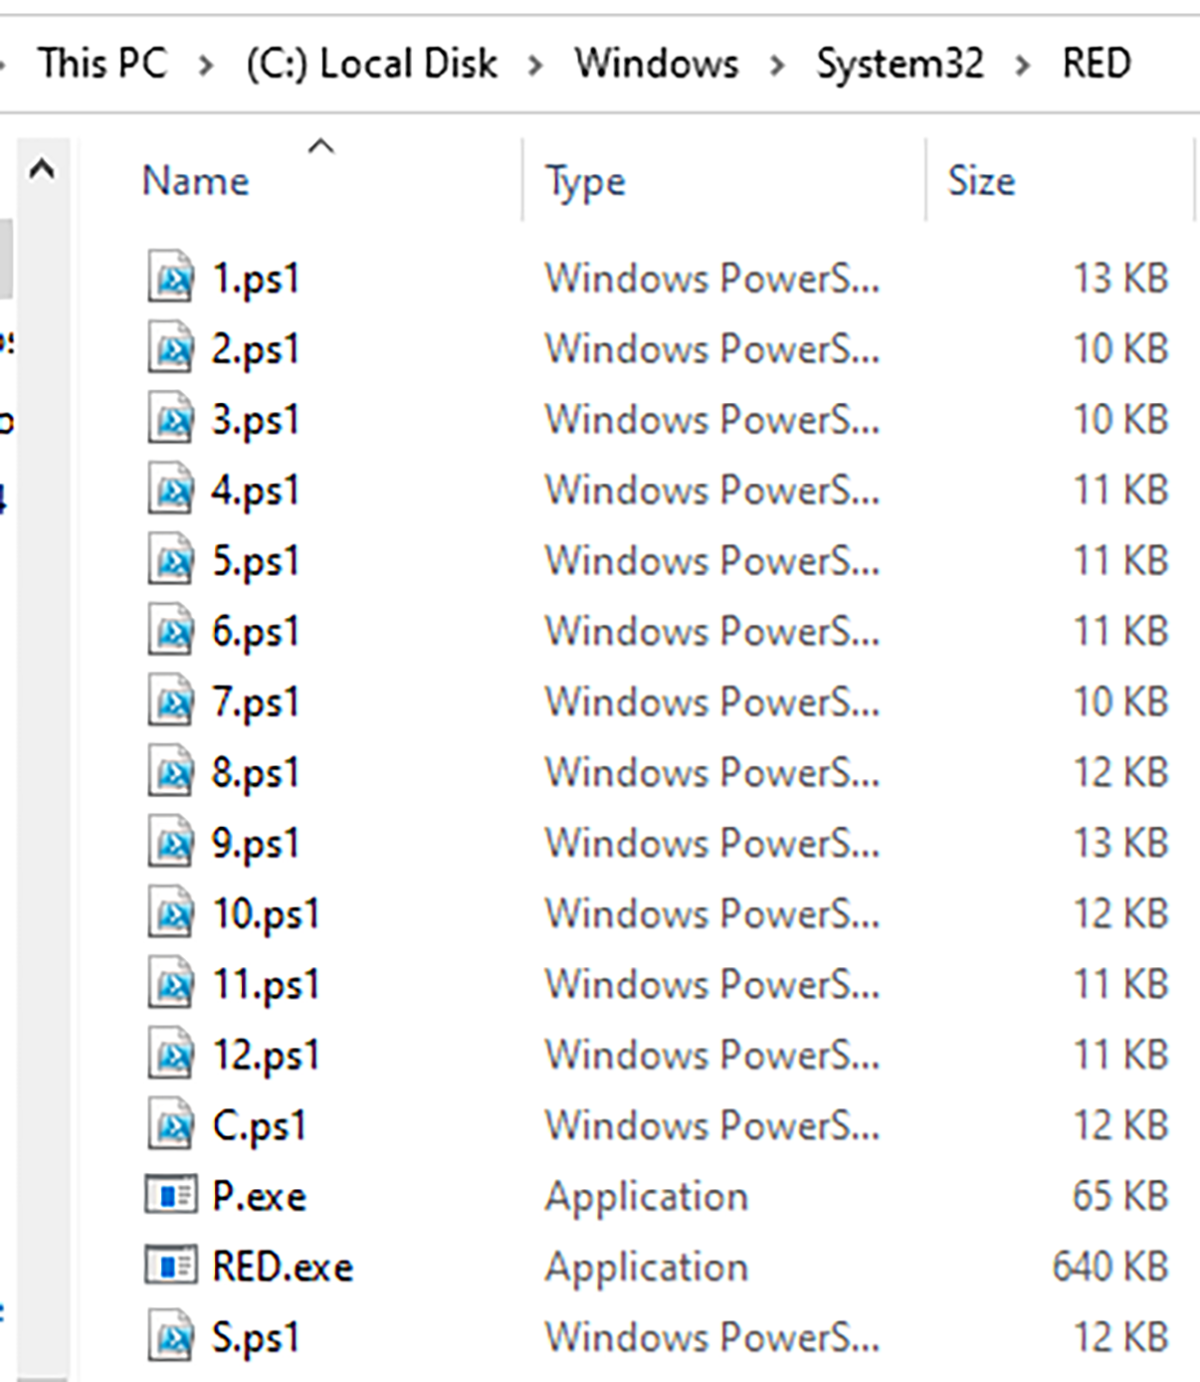Click the 9.ps1 PowerShell script icon
1200x1382 pixels.
[x=170, y=843]
